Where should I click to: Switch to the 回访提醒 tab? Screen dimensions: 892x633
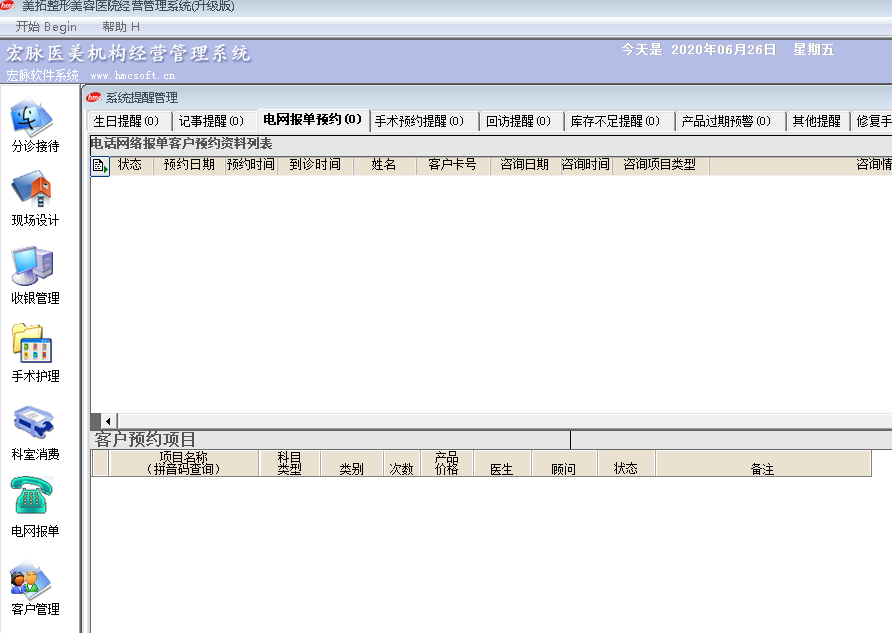[517, 120]
